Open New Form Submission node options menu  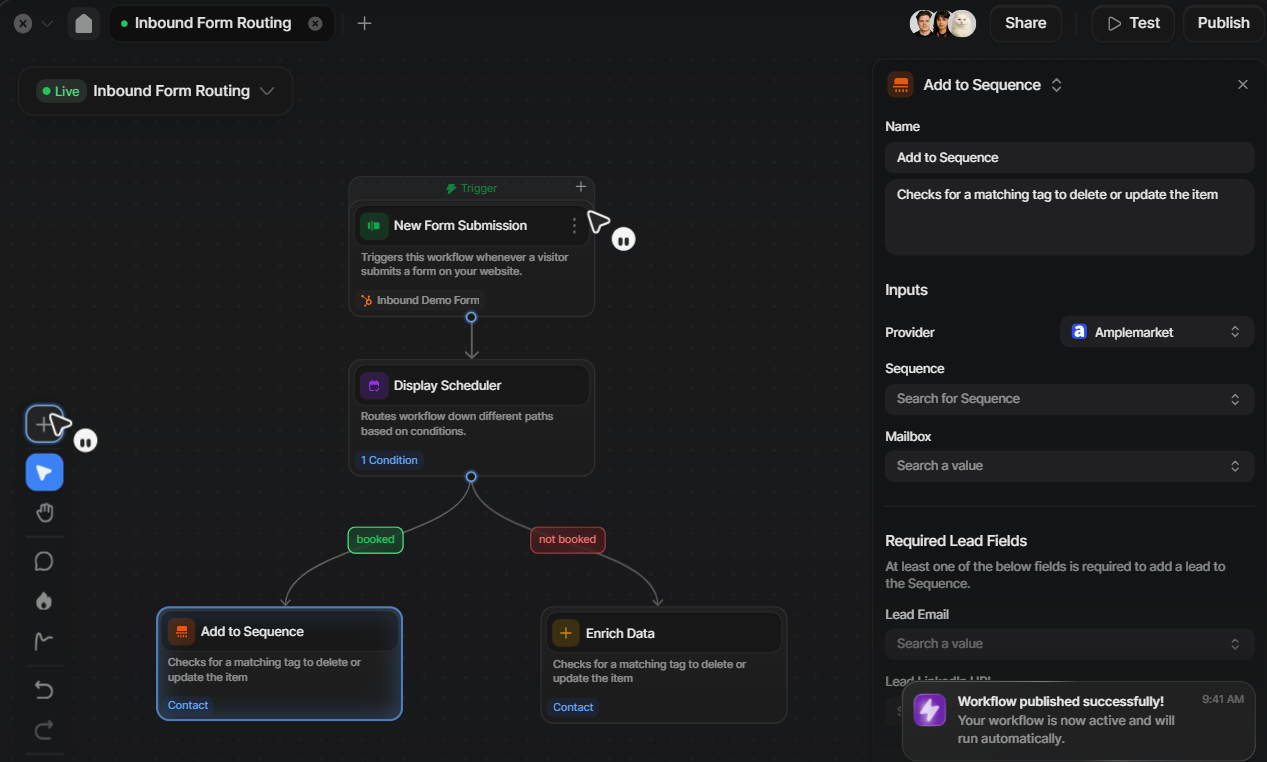pos(574,226)
